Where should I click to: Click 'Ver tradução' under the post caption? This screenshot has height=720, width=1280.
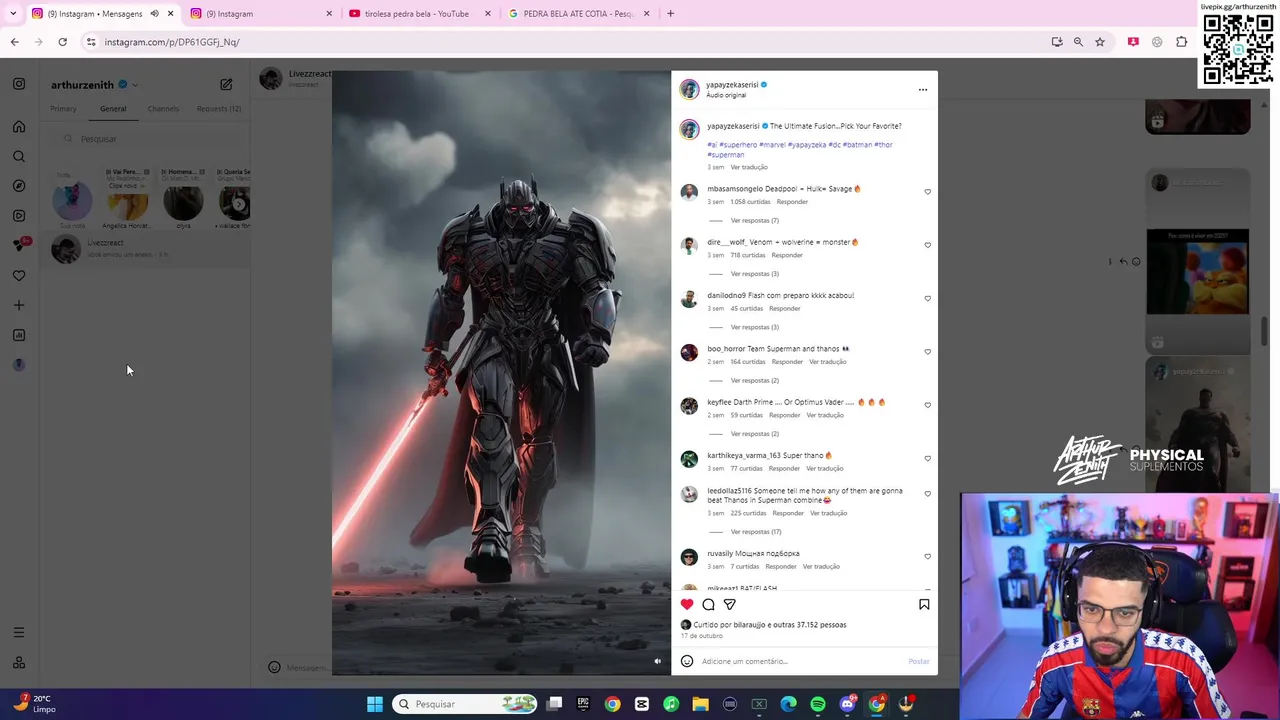click(749, 167)
